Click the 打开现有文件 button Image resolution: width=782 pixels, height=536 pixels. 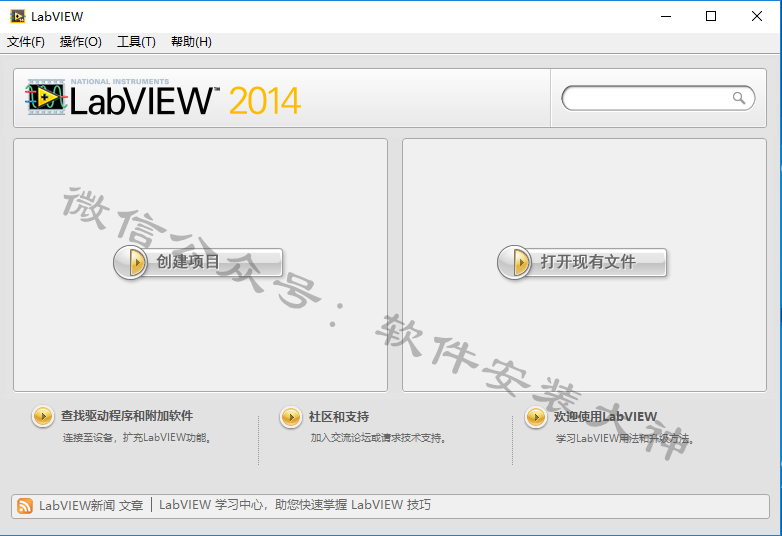pos(582,262)
